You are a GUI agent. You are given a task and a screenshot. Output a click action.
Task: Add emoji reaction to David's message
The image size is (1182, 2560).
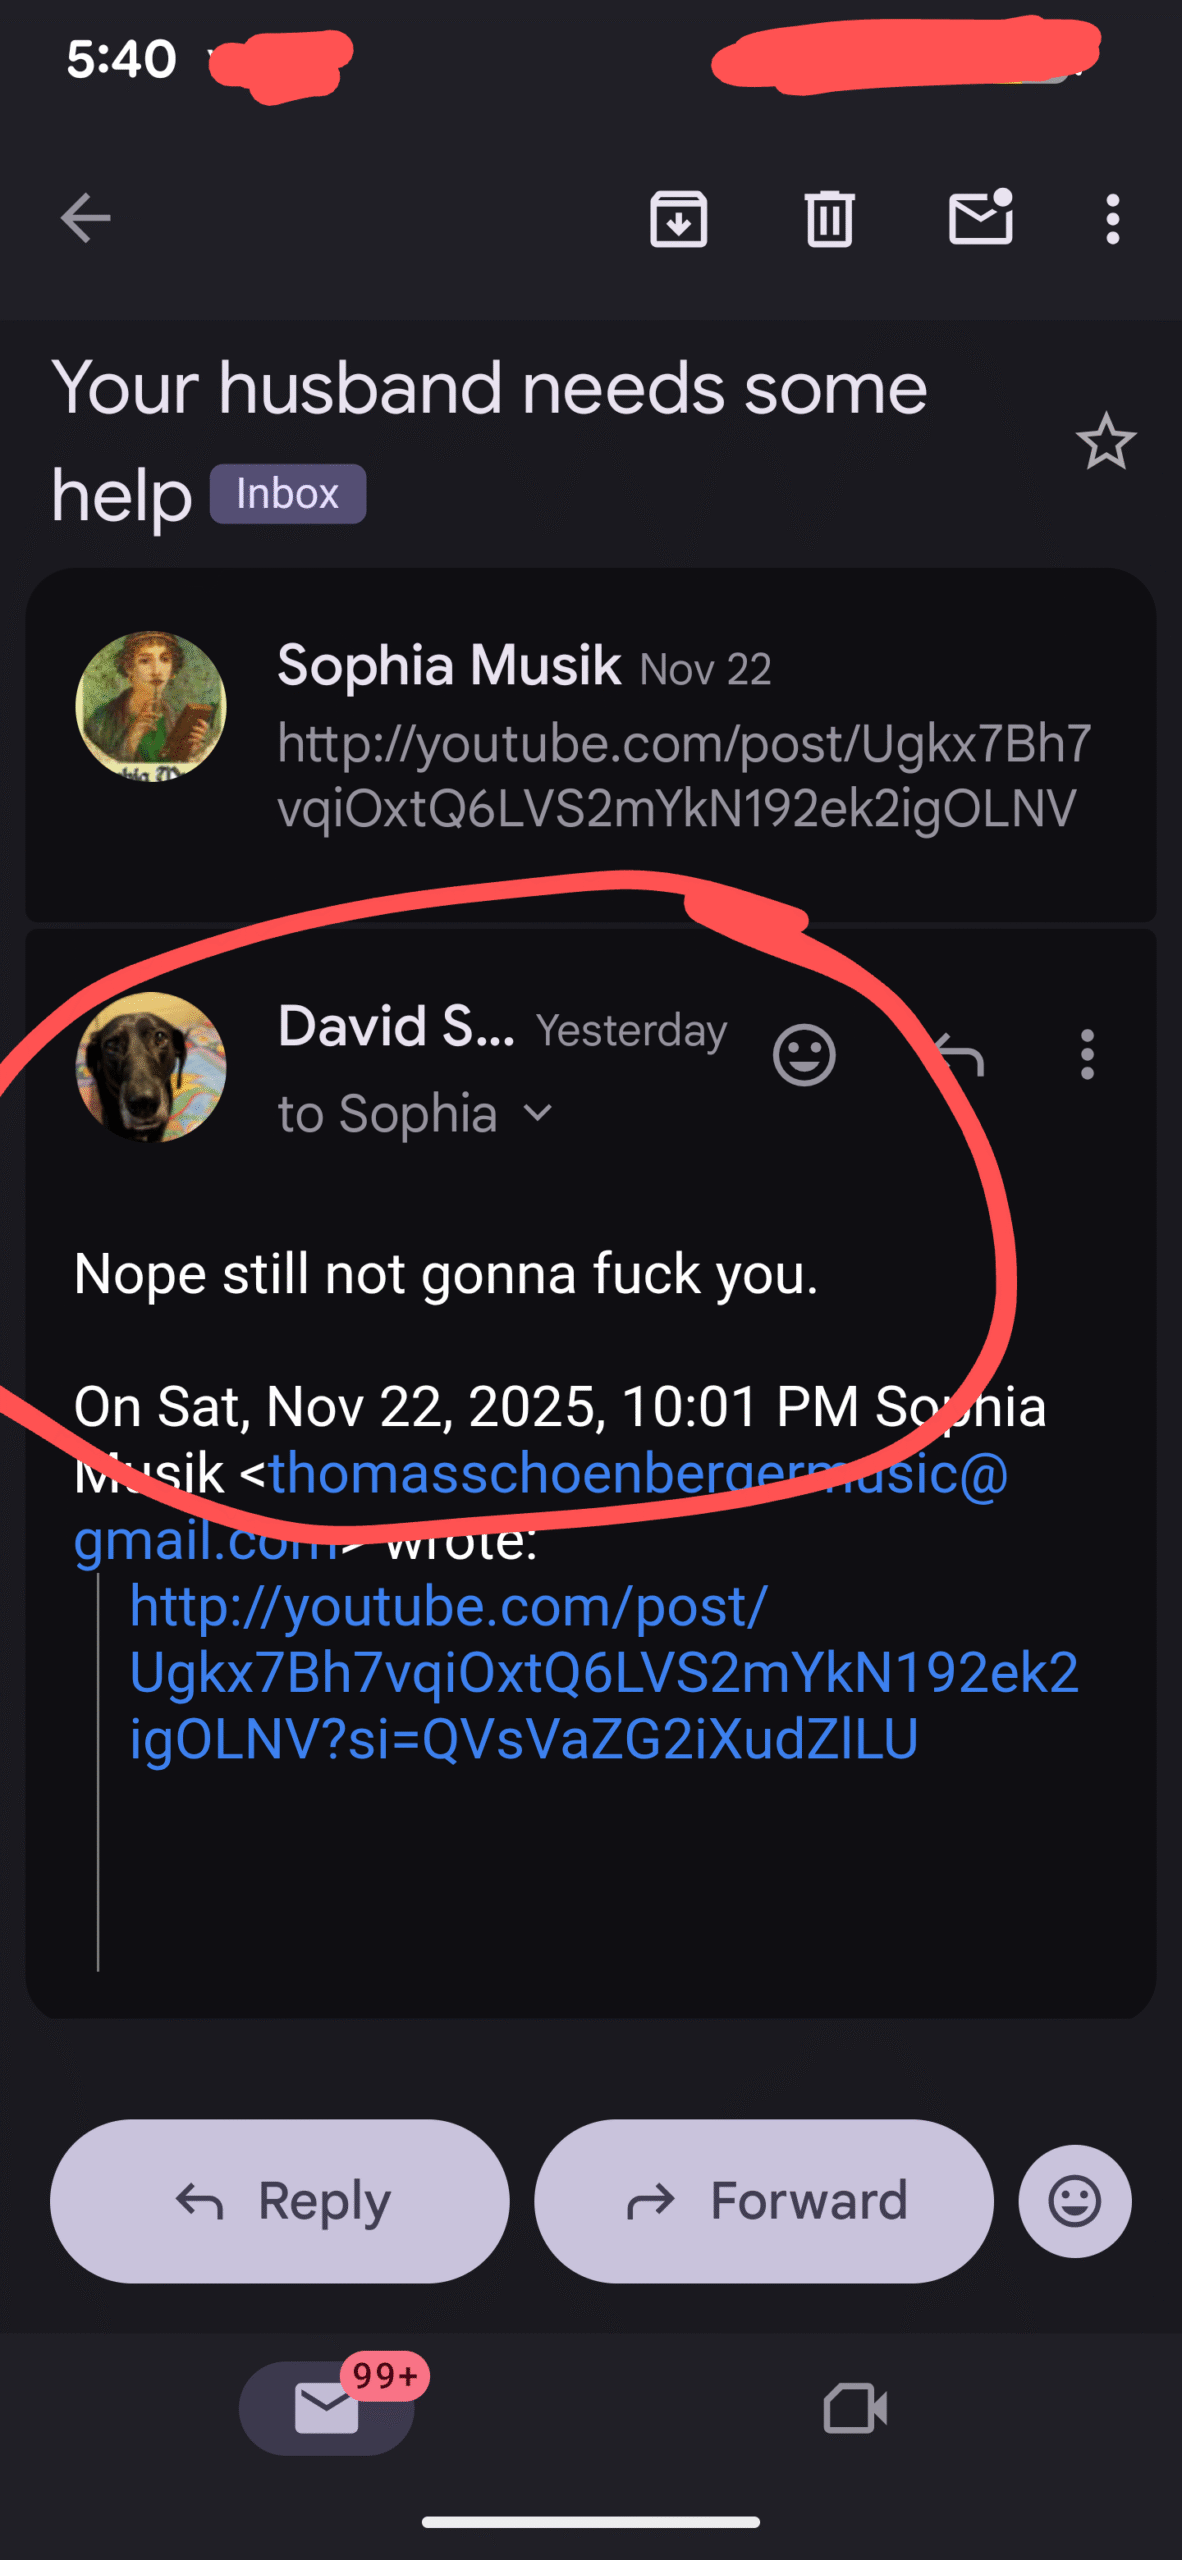[x=804, y=1055]
